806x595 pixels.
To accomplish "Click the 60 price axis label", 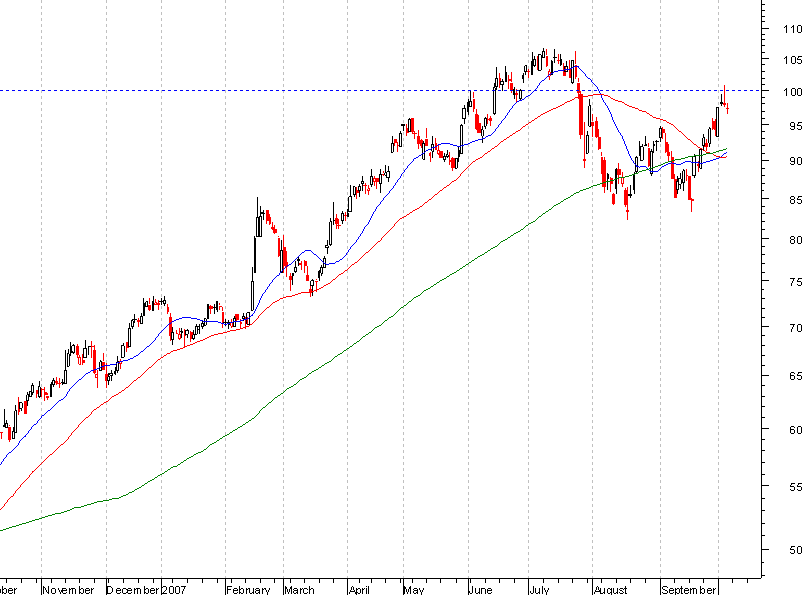I will coord(796,430).
